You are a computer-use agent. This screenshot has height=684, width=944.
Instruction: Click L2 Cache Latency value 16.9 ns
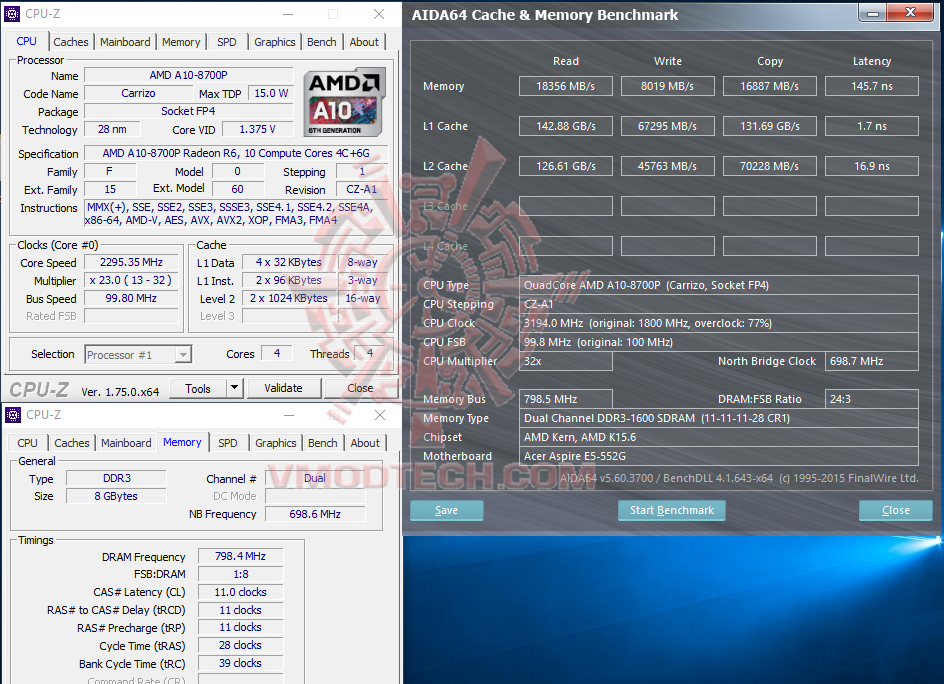(872, 166)
